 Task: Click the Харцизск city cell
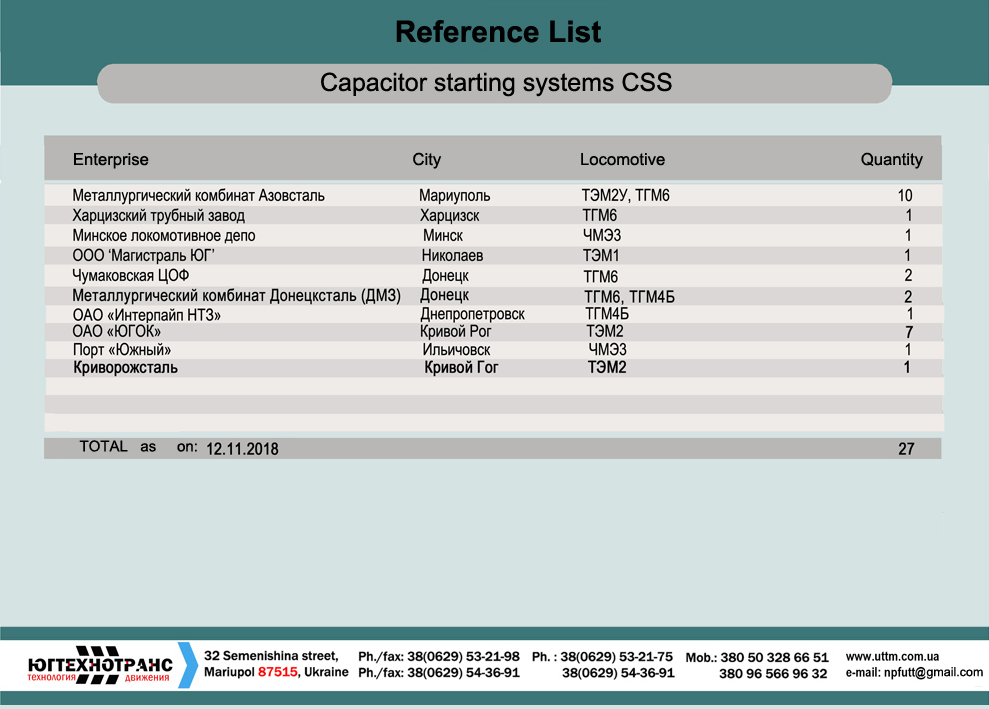coord(450,216)
